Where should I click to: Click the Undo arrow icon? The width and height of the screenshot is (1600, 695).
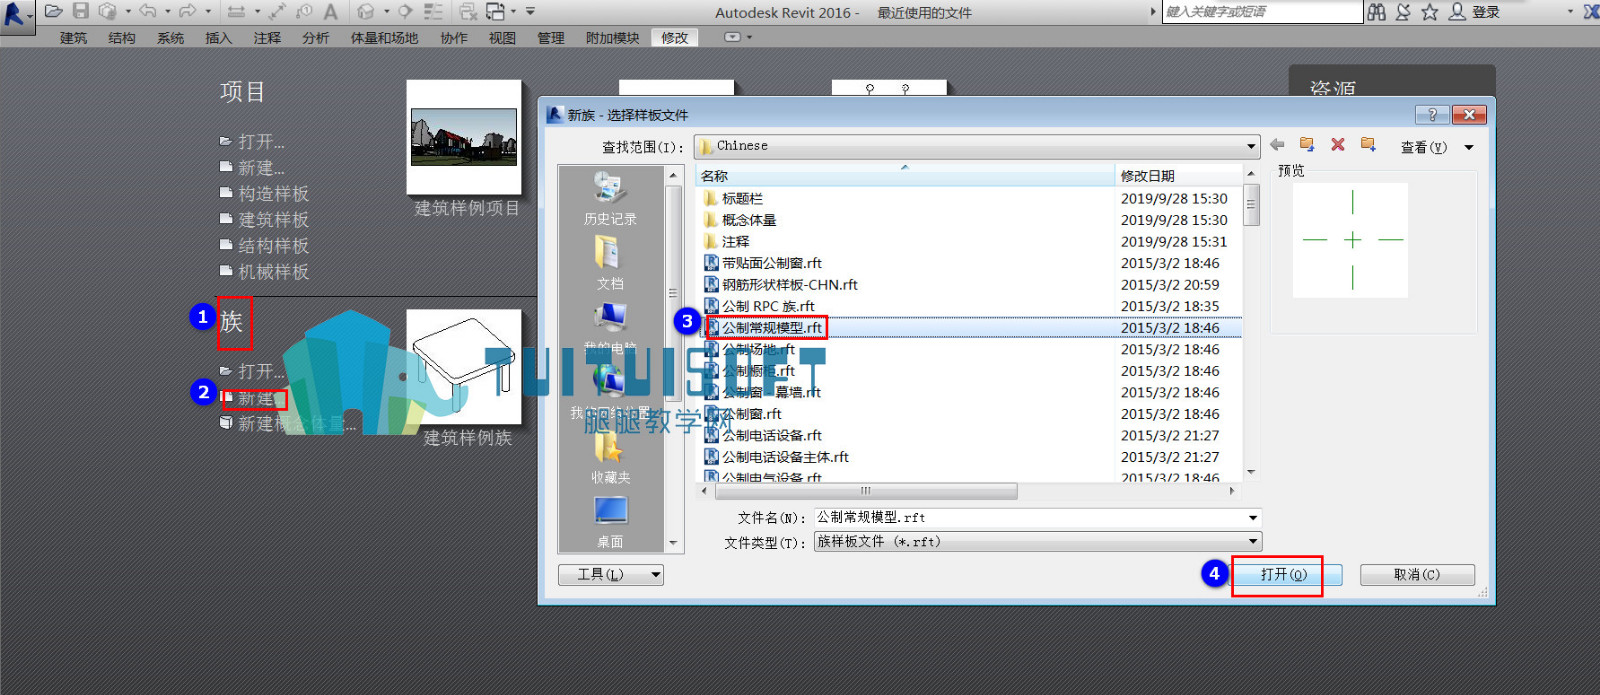pos(148,11)
